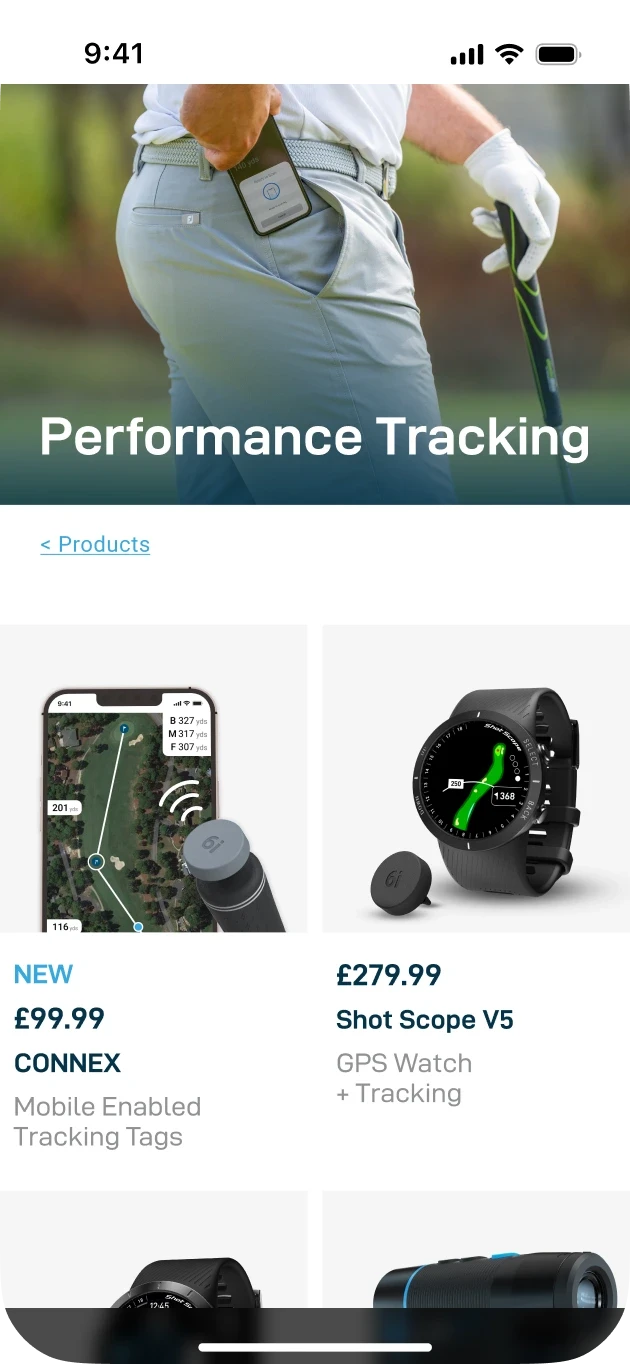The image size is (630, 1364).
Task: Tap the wireless signal icon on CONNEX image
Action: pos(181,799)
